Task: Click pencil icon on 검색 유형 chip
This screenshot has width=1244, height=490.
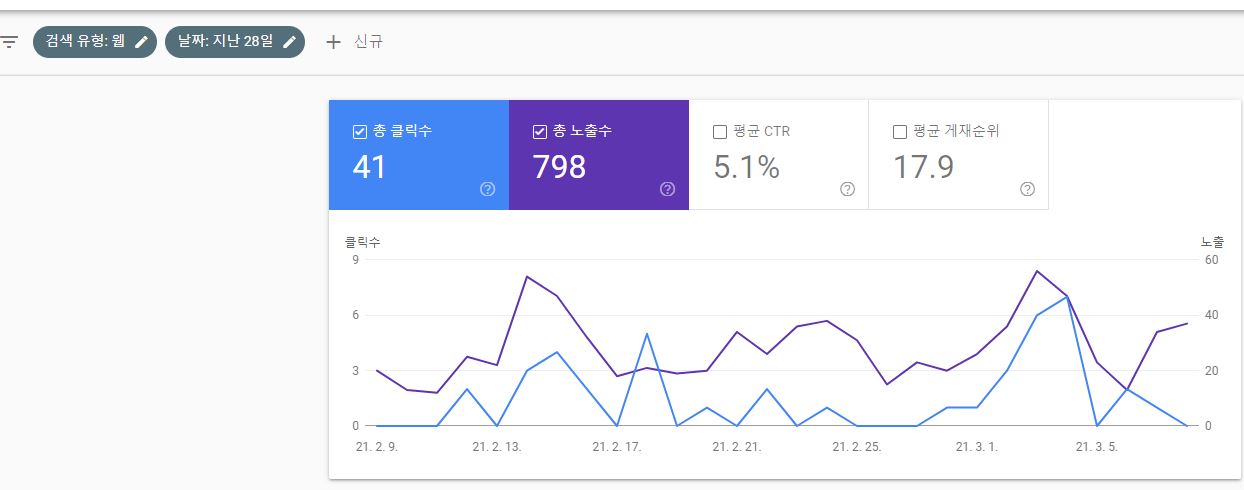Action: (142, 42)
